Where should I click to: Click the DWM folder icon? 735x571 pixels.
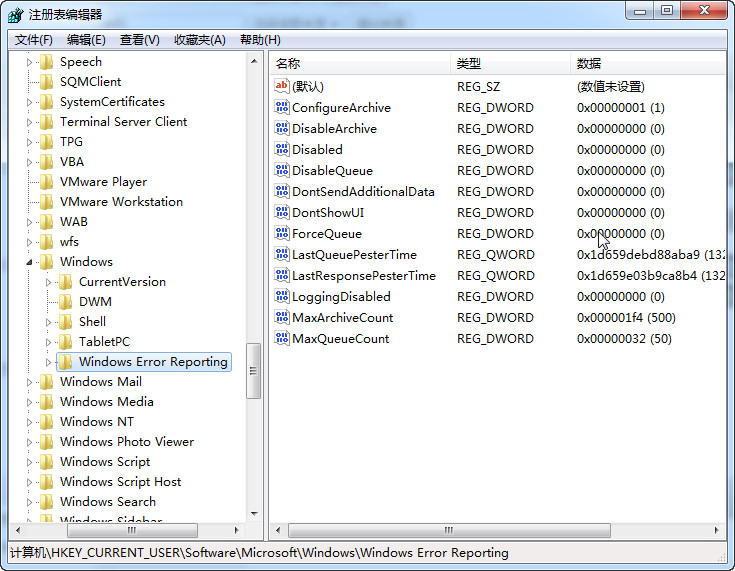coord(66,301)
